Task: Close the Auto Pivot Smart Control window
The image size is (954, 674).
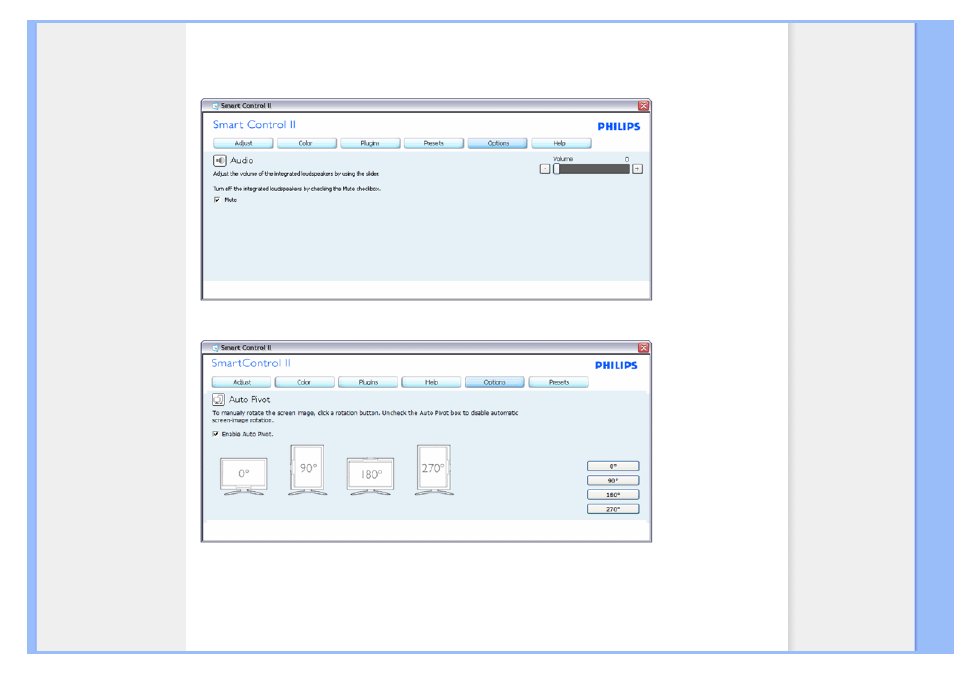Action: [x=643, y=348]
